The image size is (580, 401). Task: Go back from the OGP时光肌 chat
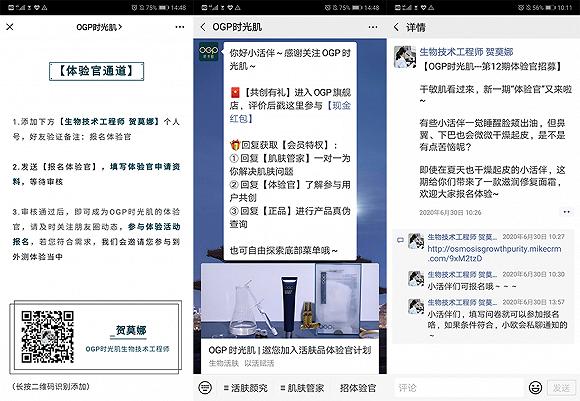pyautogui.click(x=203, y=27)
